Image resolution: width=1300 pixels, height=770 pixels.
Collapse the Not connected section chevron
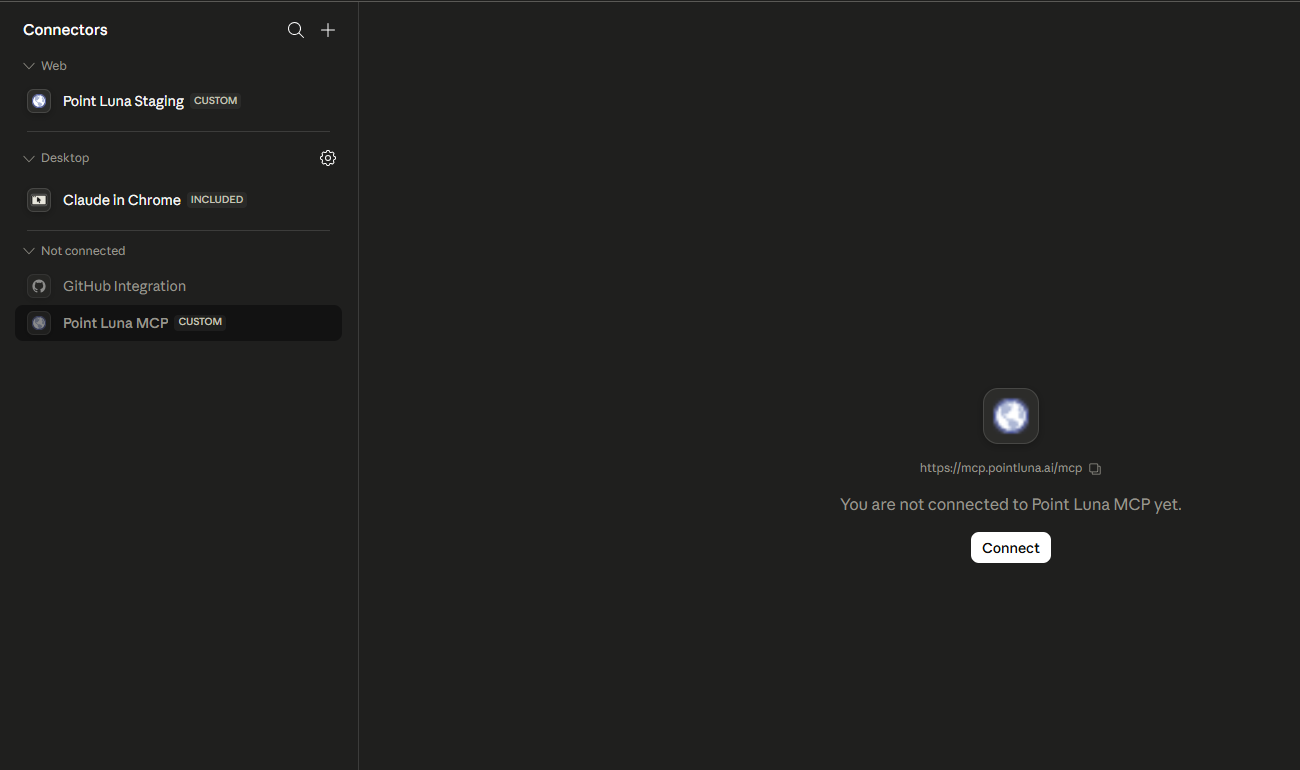click(x=29, y=251)
